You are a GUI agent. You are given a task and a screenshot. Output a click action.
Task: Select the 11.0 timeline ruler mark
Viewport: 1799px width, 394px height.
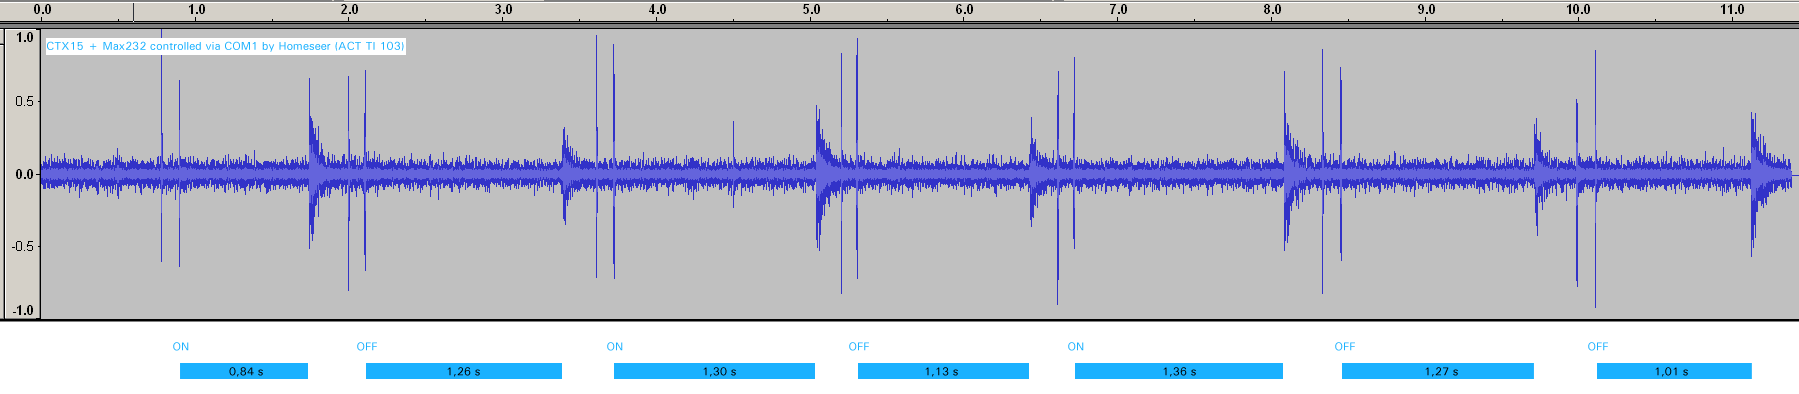1732,10
